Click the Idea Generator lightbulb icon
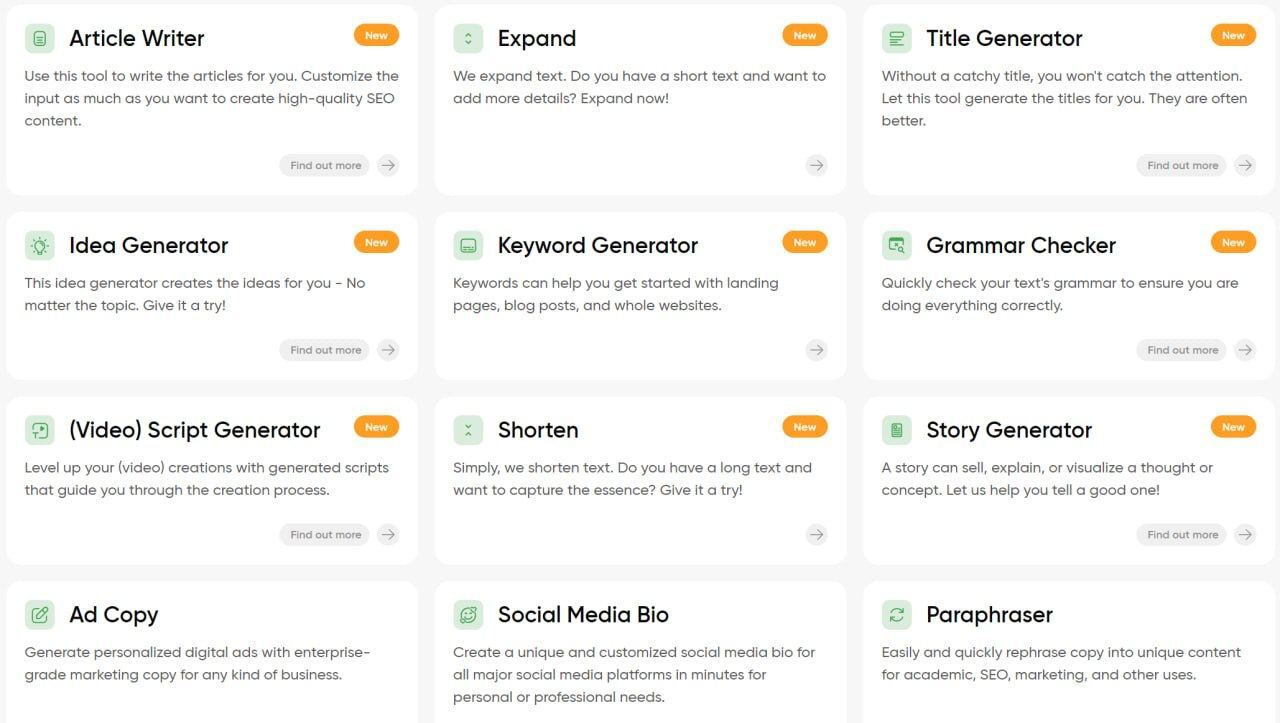The height and width of the screenshot is (723, 1280). pos(40,245)
